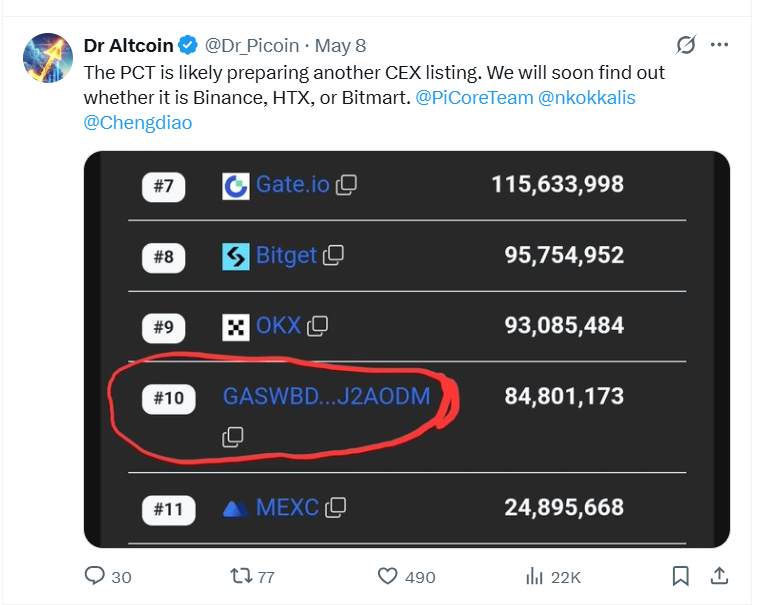This screenshot has height=605, width=763.
Task: Bookmark this post
Action: point(681,576)
